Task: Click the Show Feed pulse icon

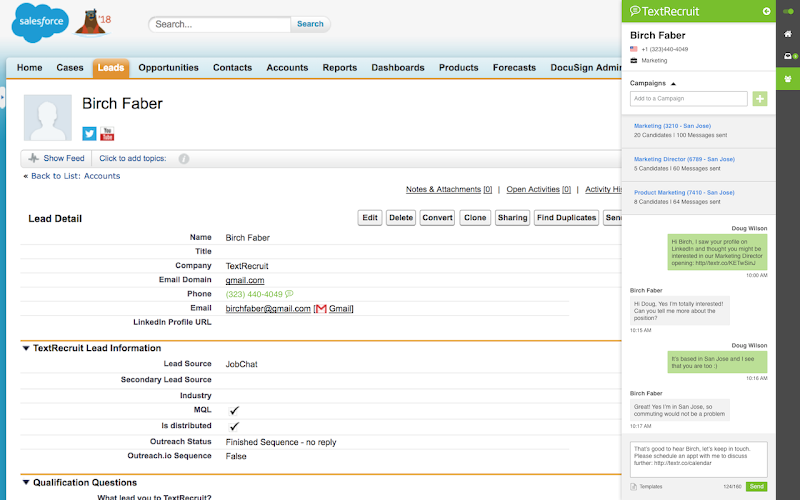Action: click(34, 158)
